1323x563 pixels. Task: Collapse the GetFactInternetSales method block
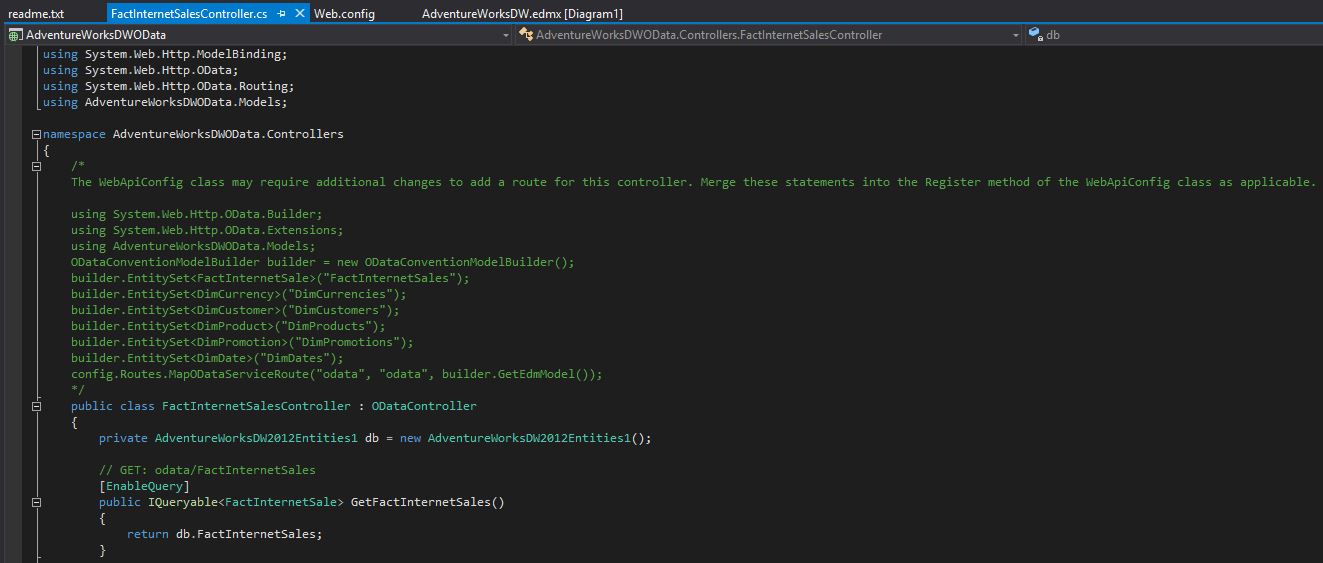click(37, 502)
